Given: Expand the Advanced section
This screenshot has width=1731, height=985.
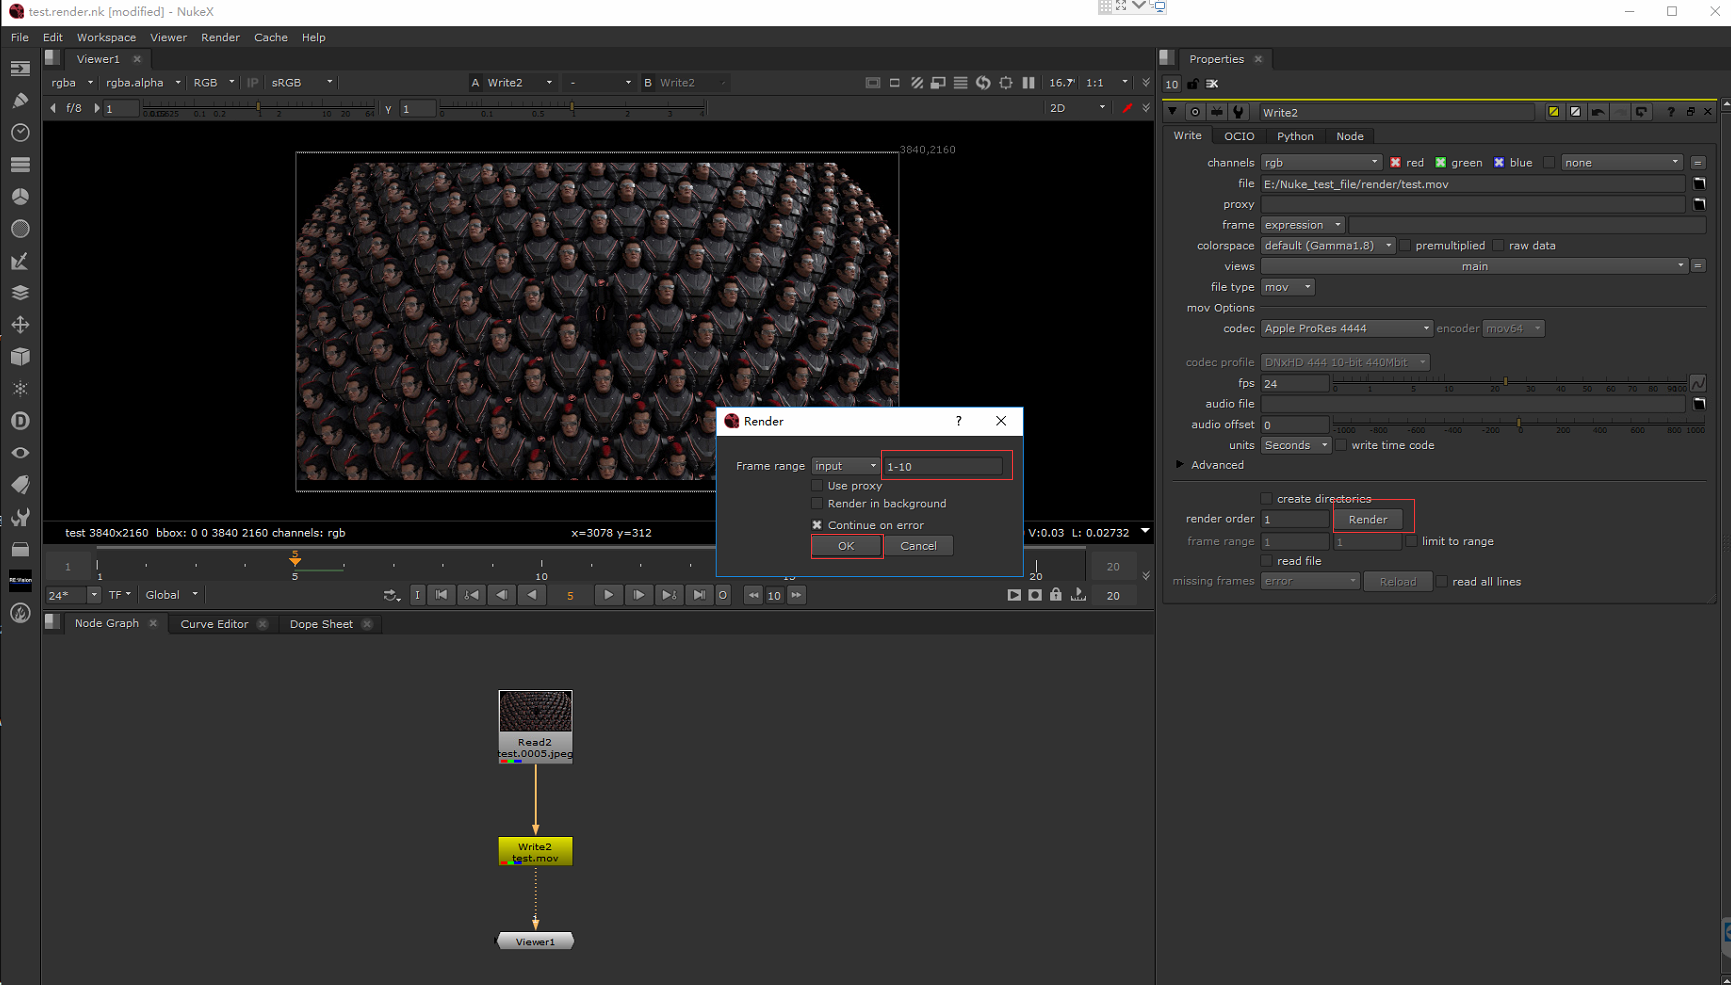Looking at the screenshot, I should click(x=1180, y=465).
